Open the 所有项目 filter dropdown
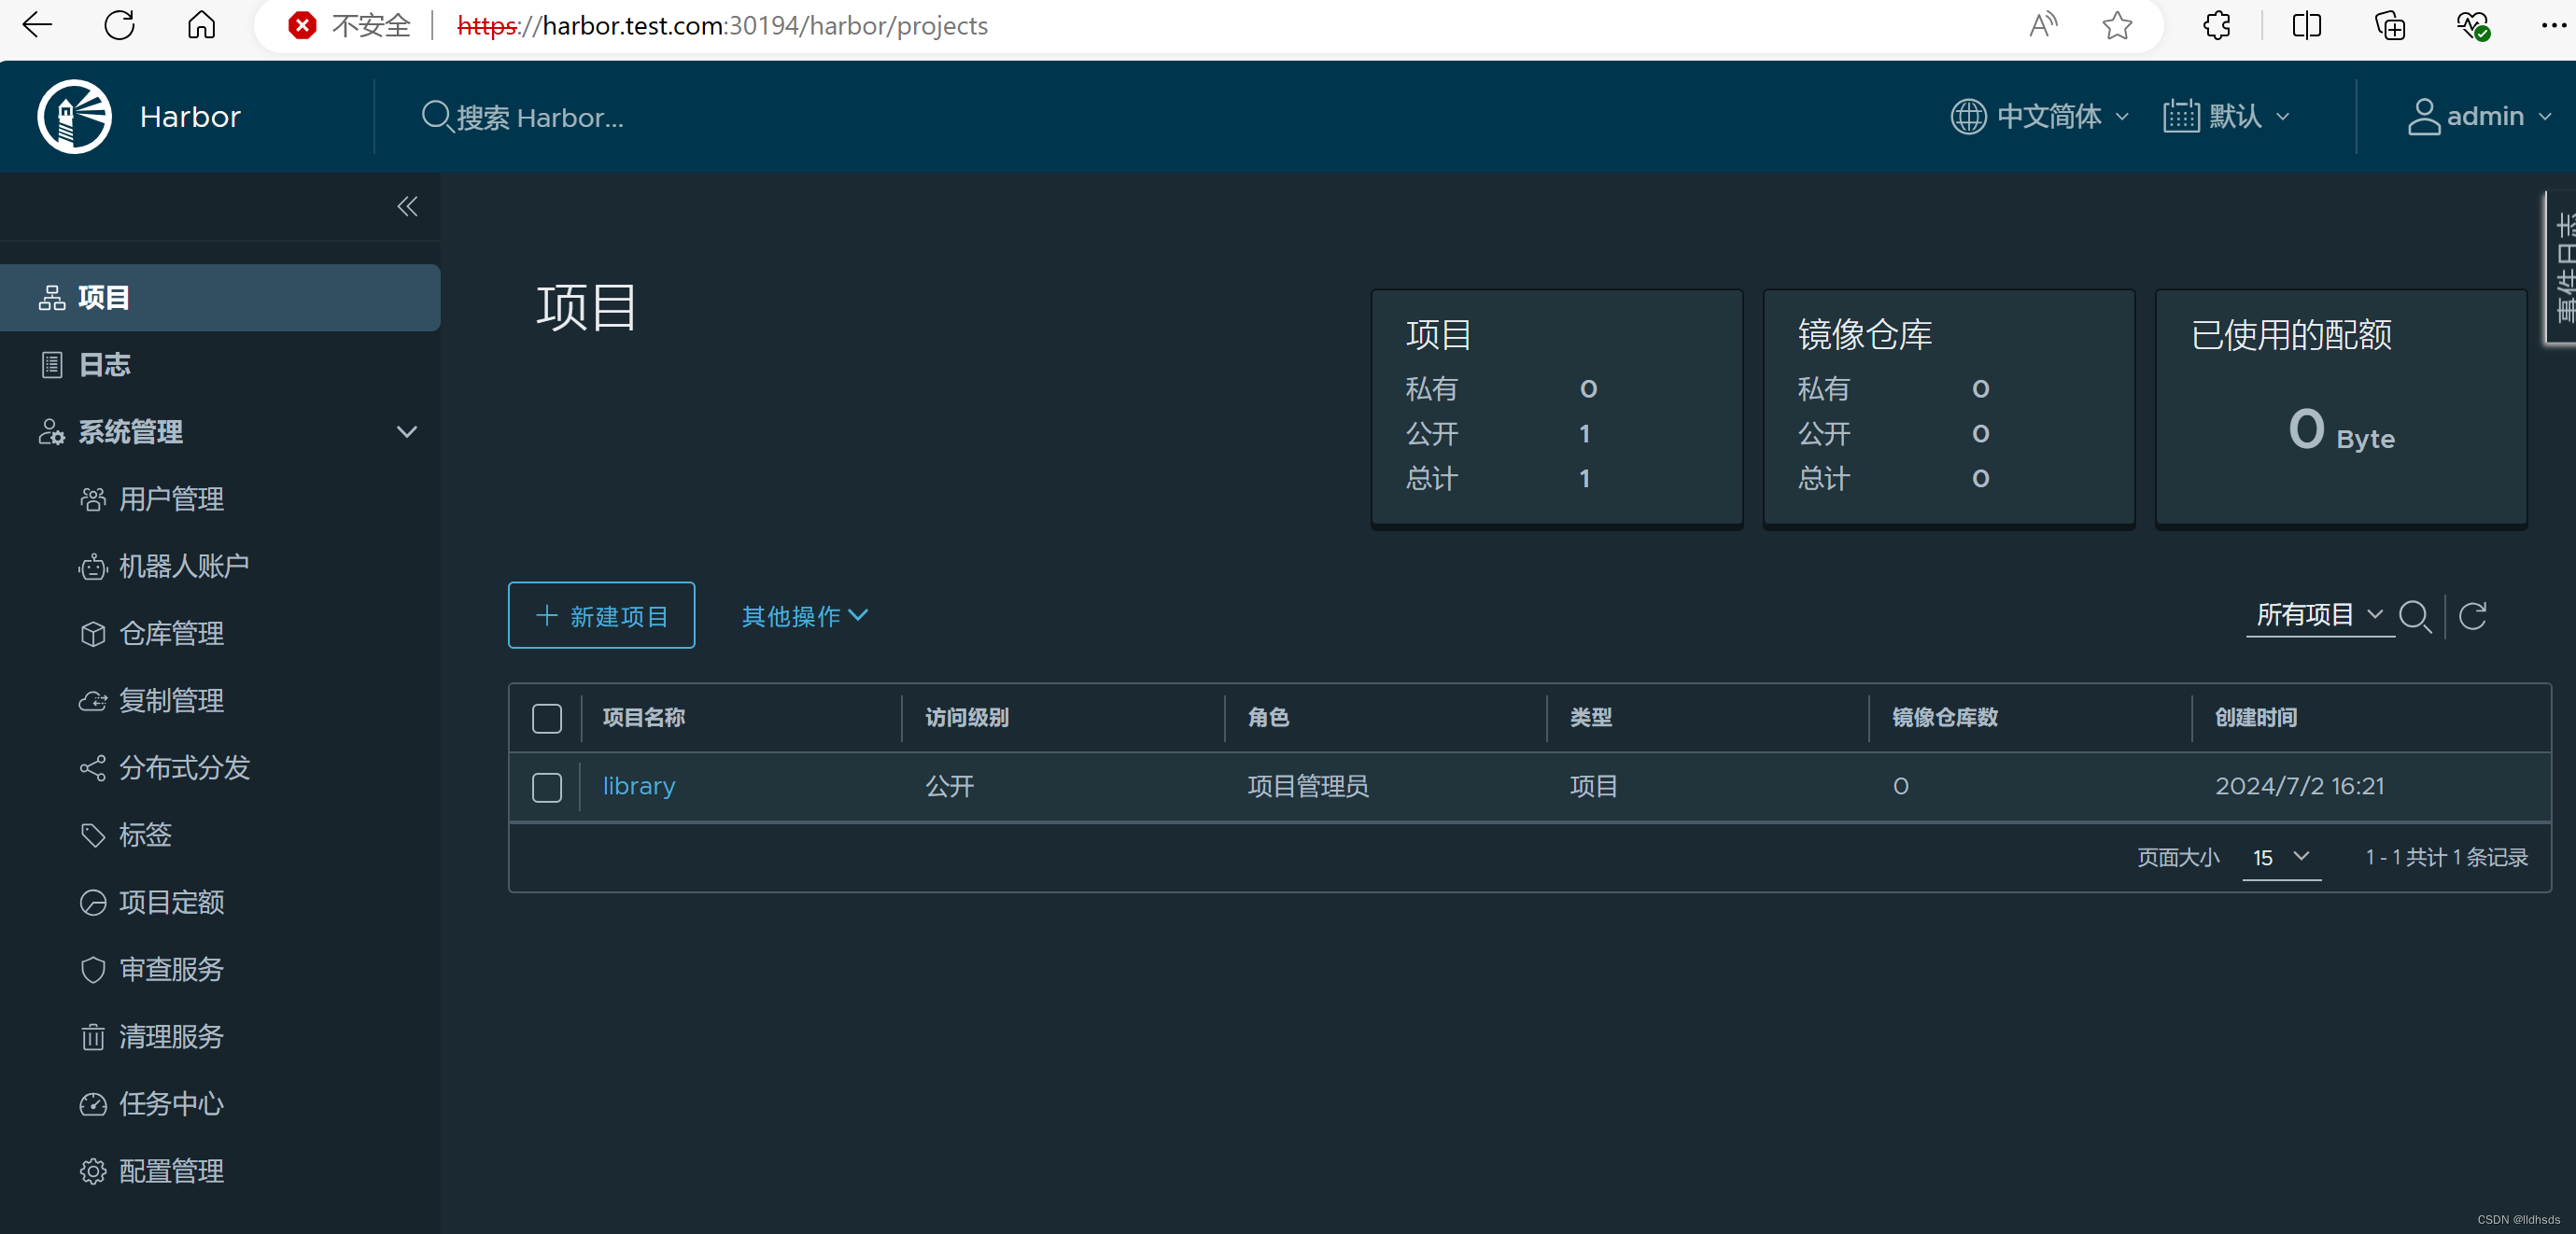 pos(2320,614)
